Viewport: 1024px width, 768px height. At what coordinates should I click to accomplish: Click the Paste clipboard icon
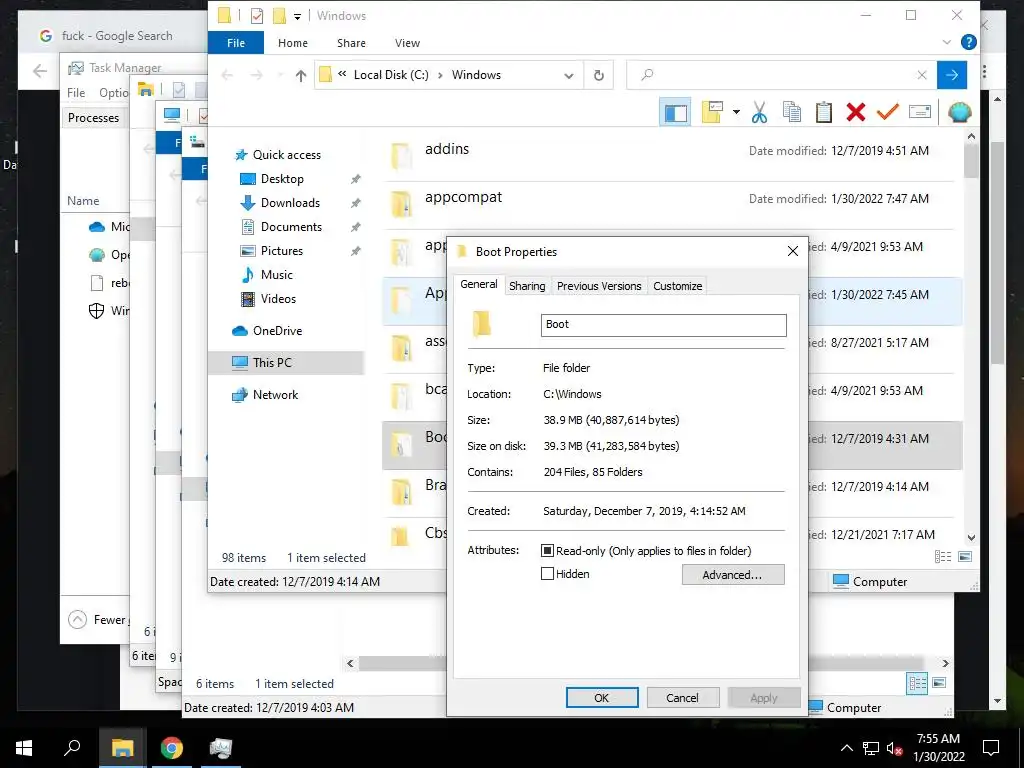point(824,112)
